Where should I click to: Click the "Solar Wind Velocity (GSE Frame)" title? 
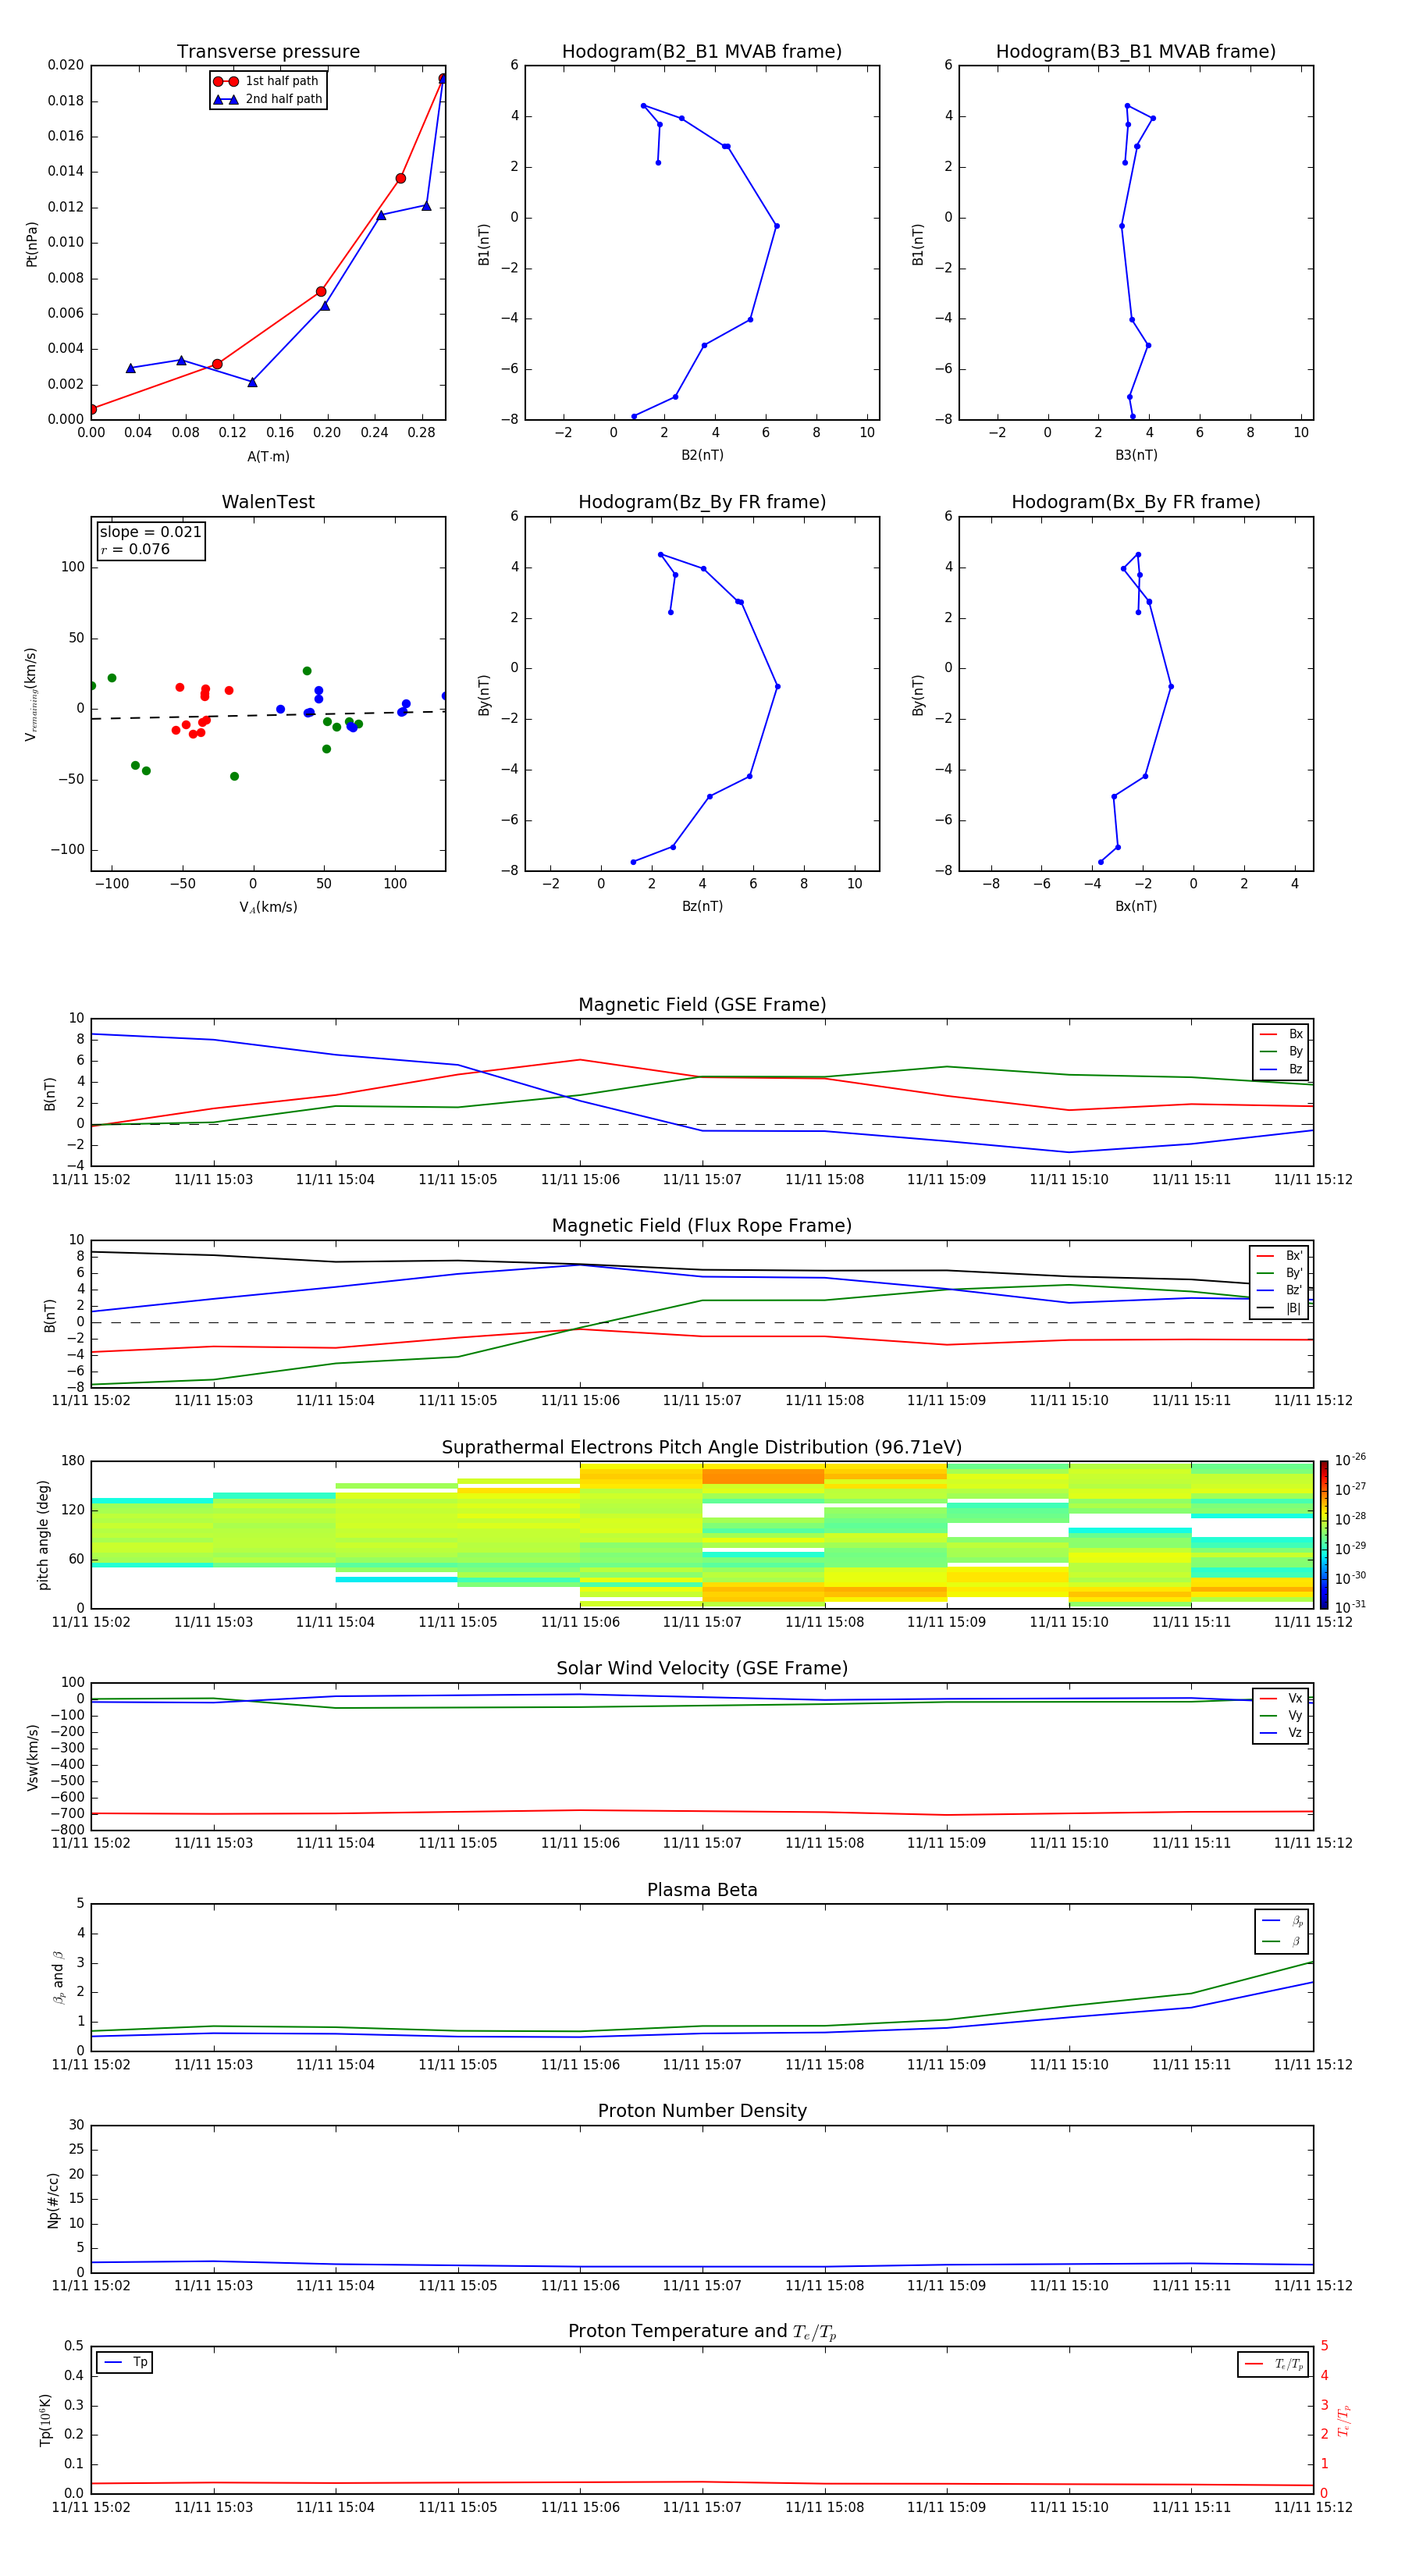click(x=702, y=1669)
